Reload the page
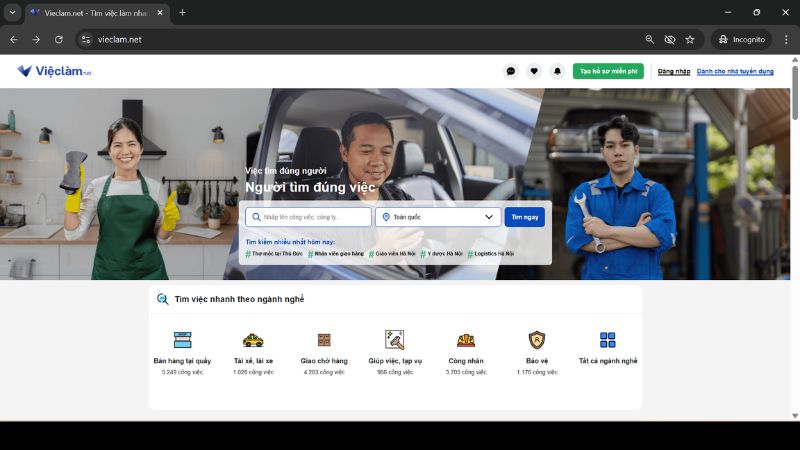The width and height of the screenshot is (800, 450). (x=59, y=39)
